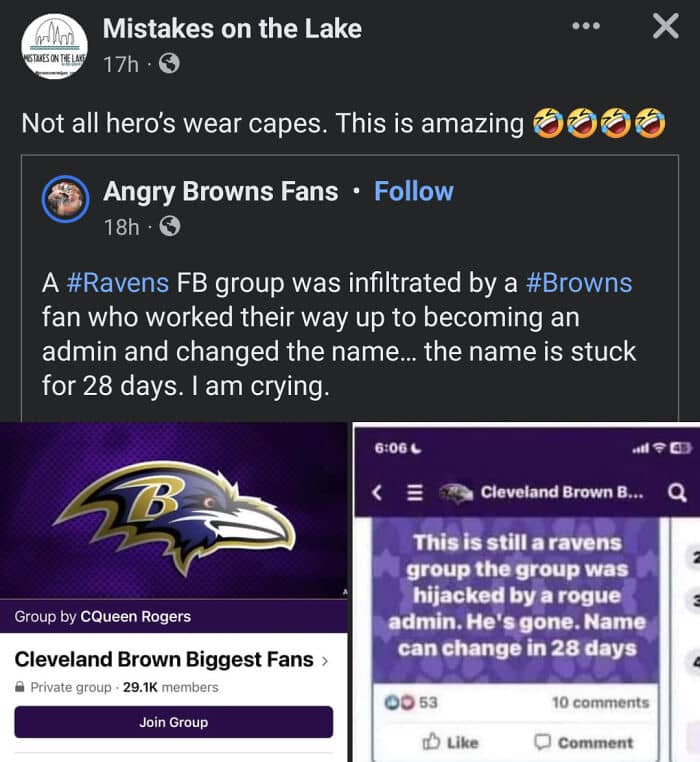
Task: Click the globe icon beside 18h
Action: 169,227
